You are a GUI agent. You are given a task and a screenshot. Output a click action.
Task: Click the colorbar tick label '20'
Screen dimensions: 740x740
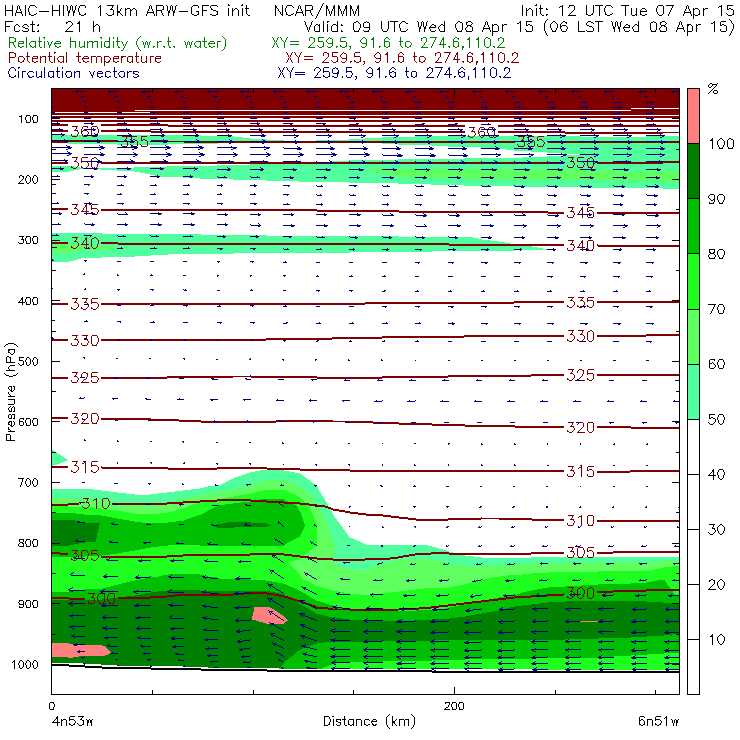click(x=716, y=585)
